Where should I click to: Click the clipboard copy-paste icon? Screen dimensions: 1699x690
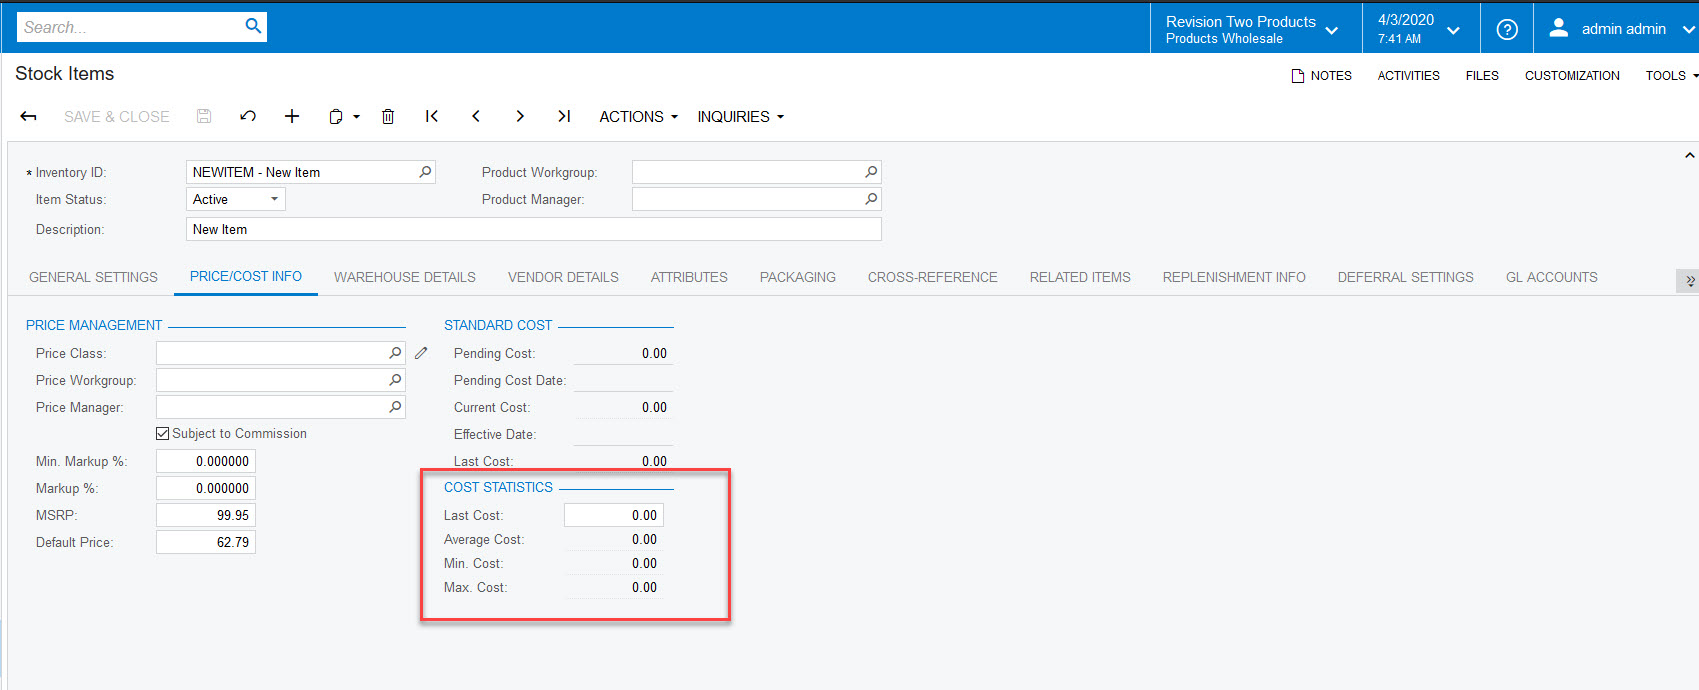click(336, 117)
